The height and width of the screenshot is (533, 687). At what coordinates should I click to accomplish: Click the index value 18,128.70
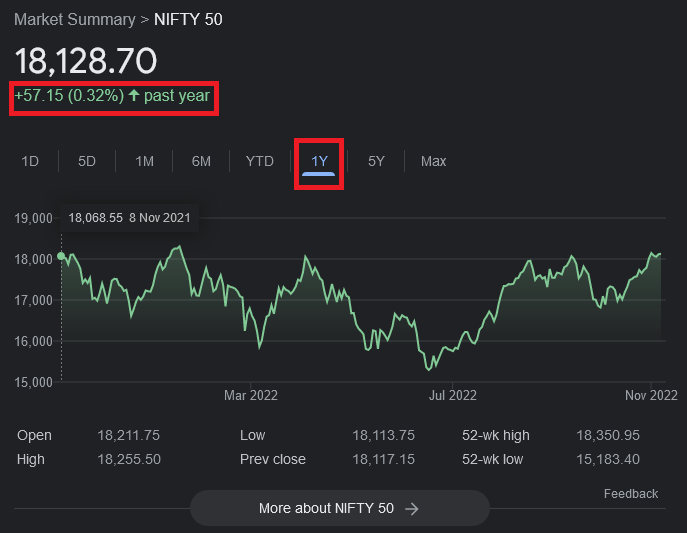coord(85,60)
